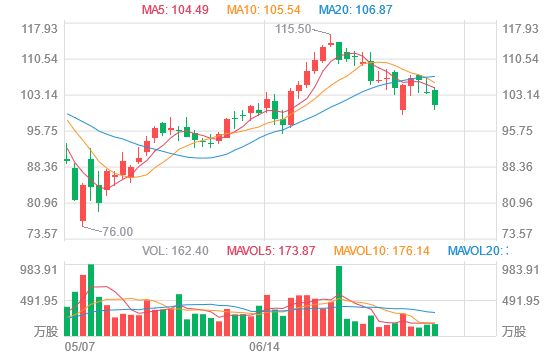Click the left 万股 unit label

pyautogui.click(x=46, y=331)
